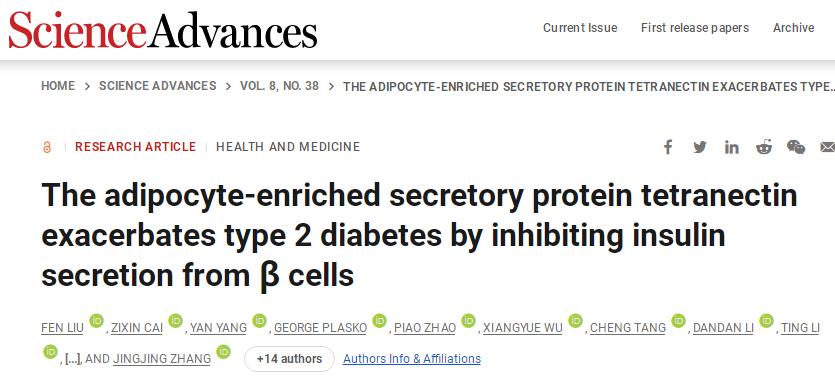
Task: Go to HOME breadcrumb link
Action: 58,86
